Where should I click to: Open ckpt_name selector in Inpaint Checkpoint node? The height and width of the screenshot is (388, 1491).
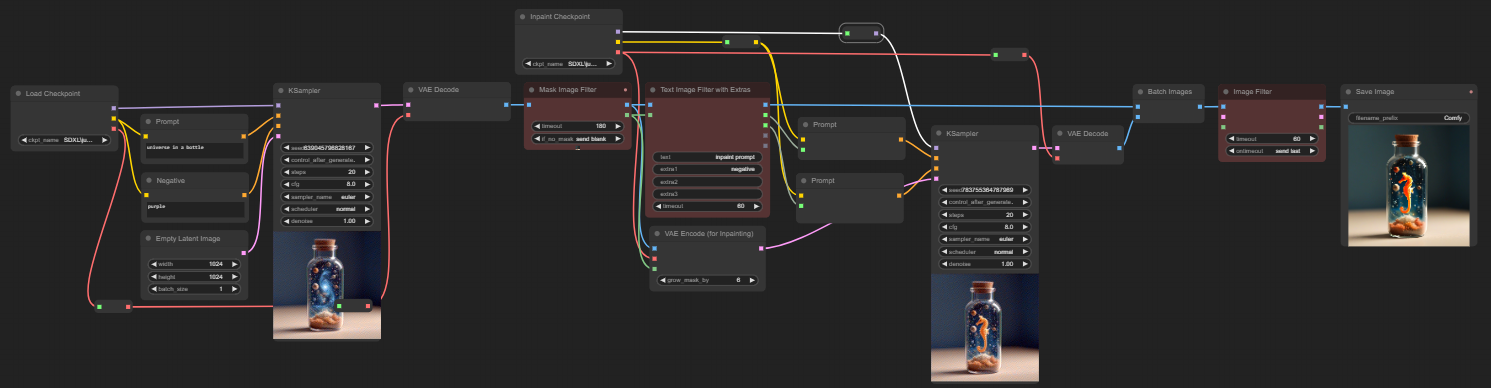[569, 64]
